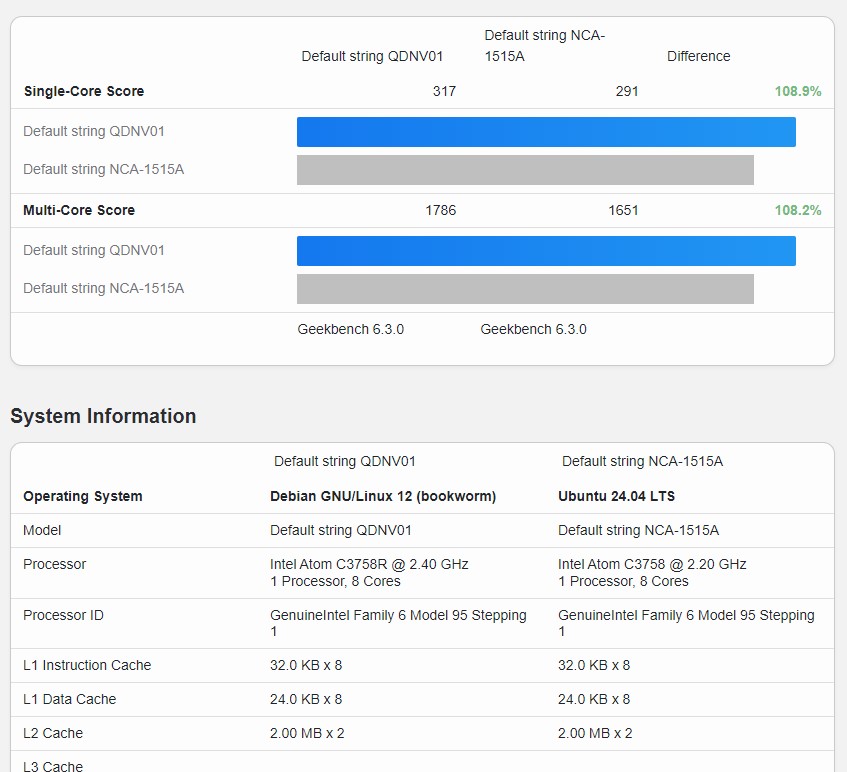Viewport: 847px width, 772px height.
Task: Click the multi-core score 1651
Action: pos(623,210)
